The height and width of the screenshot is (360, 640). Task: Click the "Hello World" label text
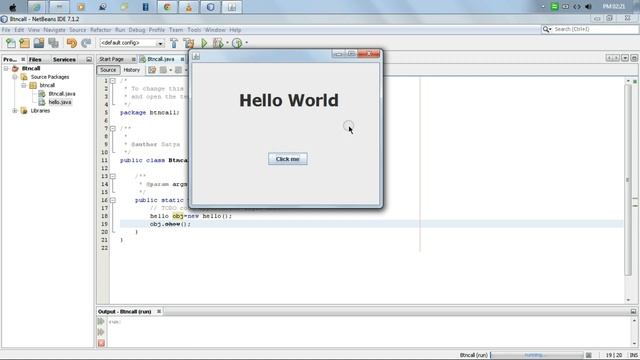pos(289,100)
